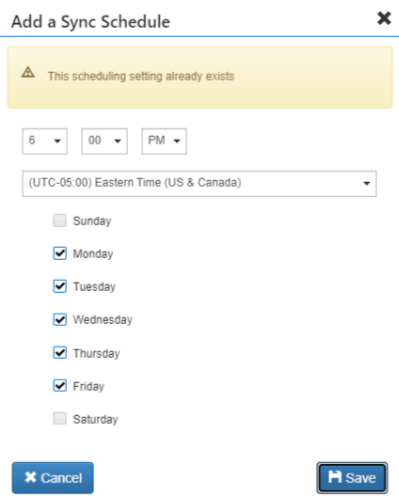Expand the AM/PM dropdown

coord(164,141)
